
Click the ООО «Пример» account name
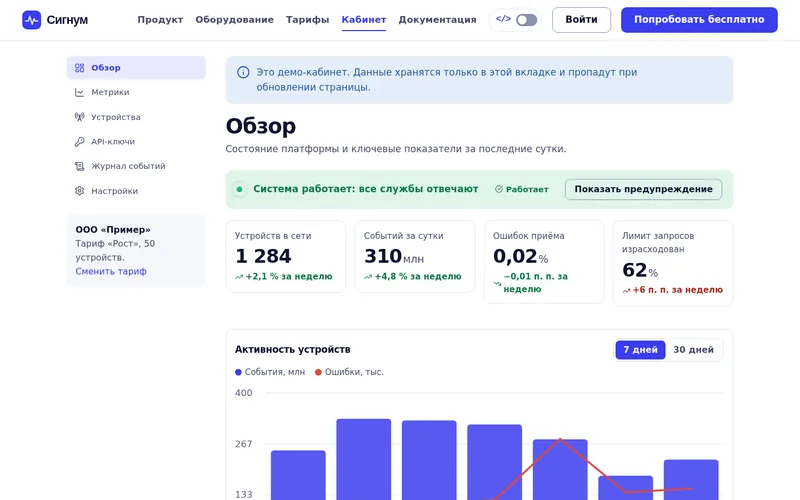pyautogui.click(x=113, y=230)
